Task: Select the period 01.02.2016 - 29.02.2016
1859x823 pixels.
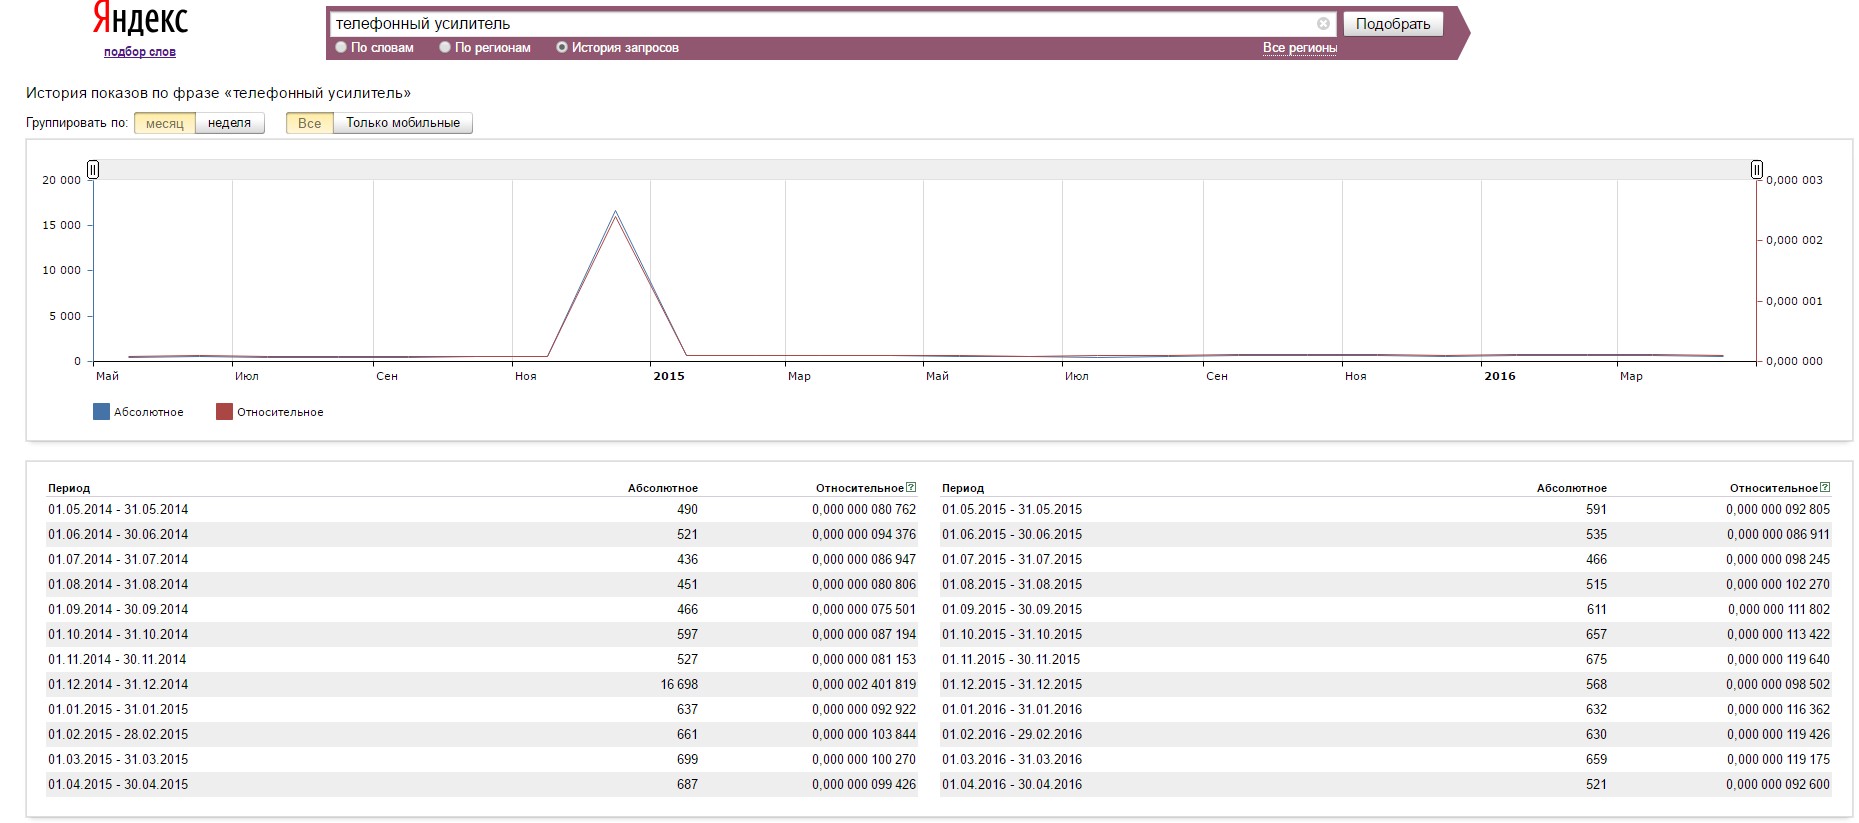Action: pyautogui.click(x=1012, y=734)
